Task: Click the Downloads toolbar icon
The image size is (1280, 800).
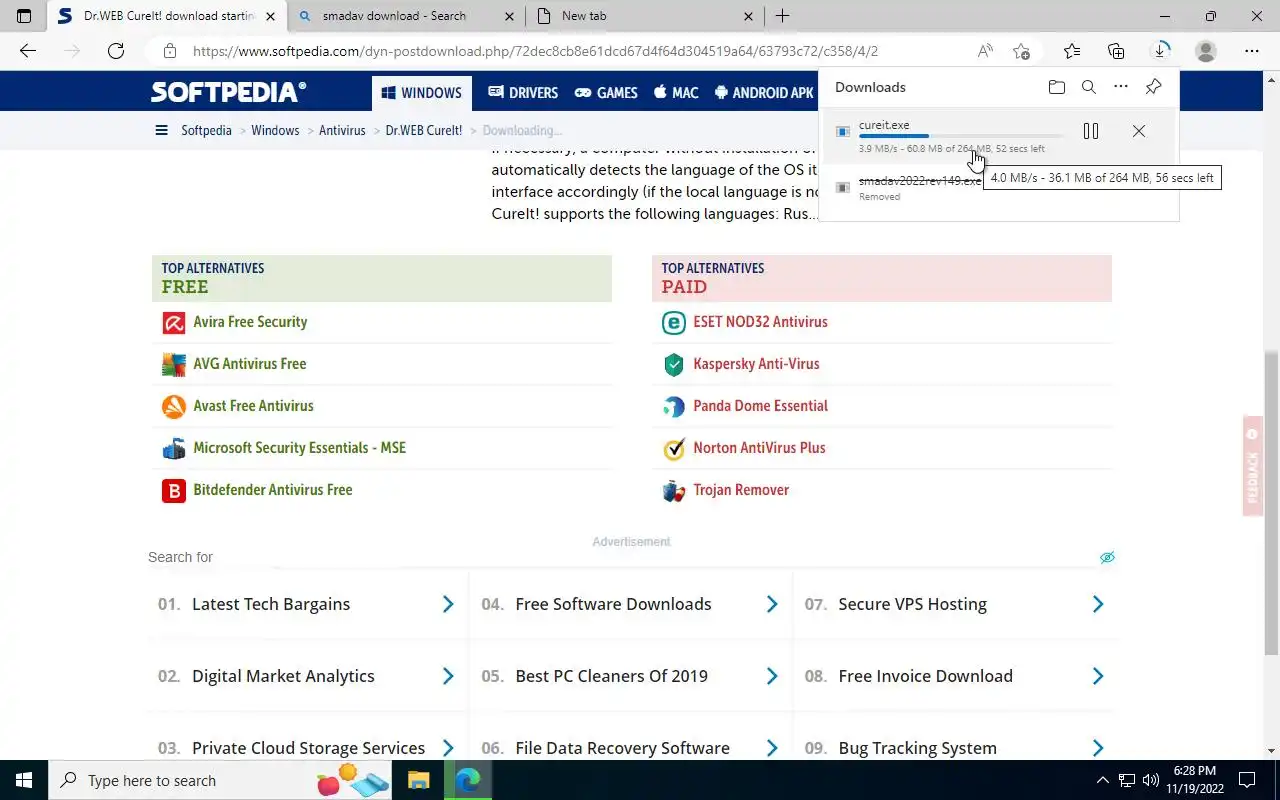Action: tap(1161, 51)
